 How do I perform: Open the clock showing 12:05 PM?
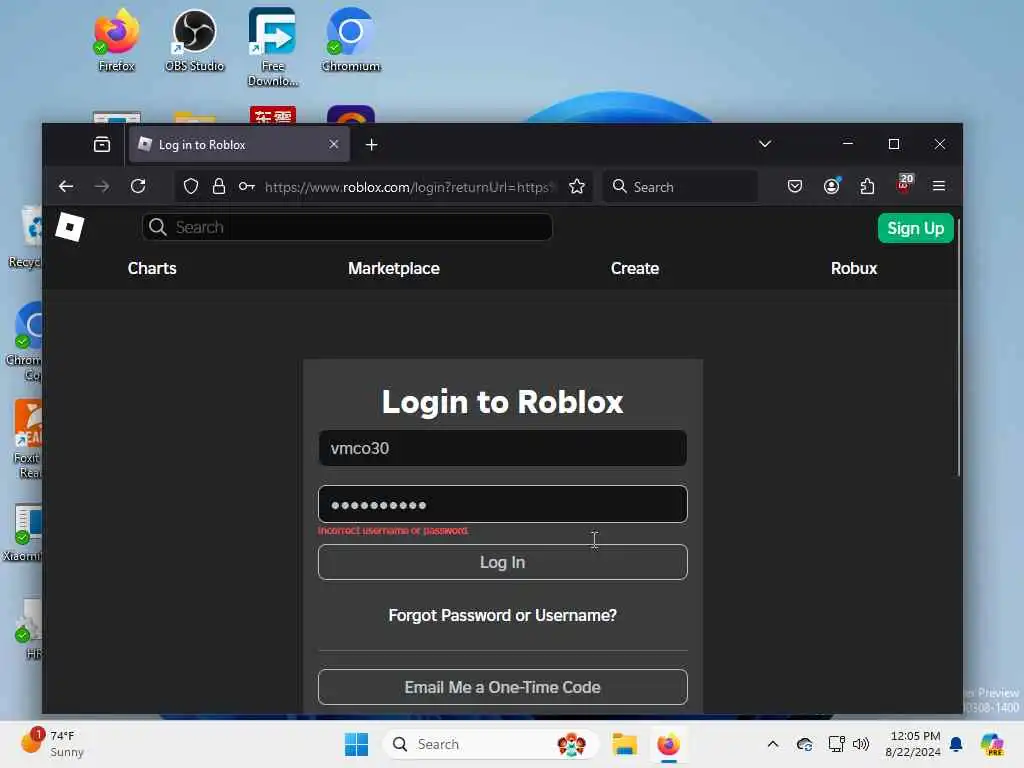click(913, 744)
